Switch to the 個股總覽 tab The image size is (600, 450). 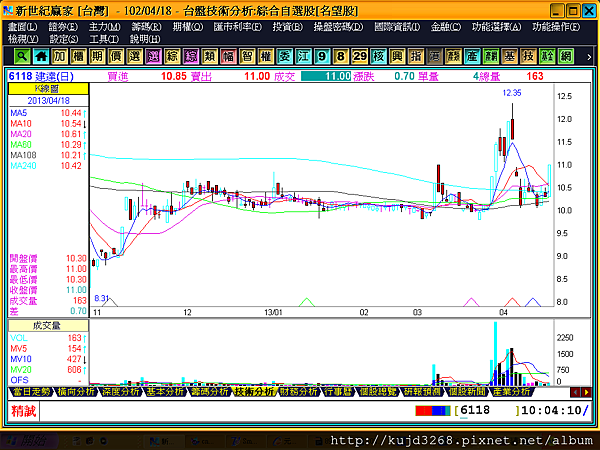point(378,391)
